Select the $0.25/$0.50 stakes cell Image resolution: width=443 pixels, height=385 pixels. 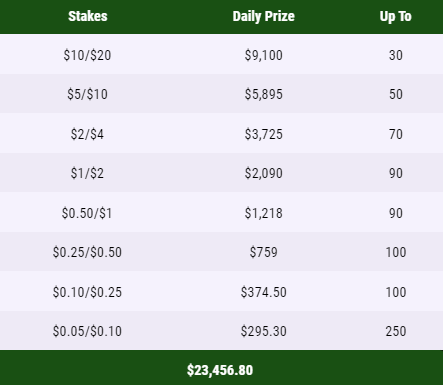[87, 252]
